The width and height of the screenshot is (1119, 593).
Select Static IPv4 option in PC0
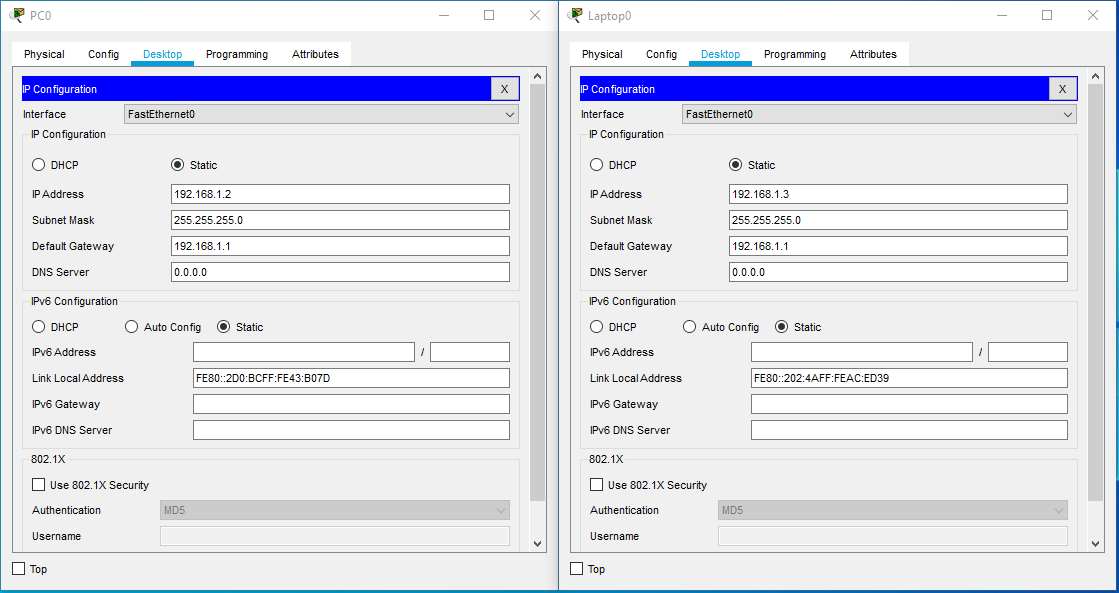tap(178, 165)
